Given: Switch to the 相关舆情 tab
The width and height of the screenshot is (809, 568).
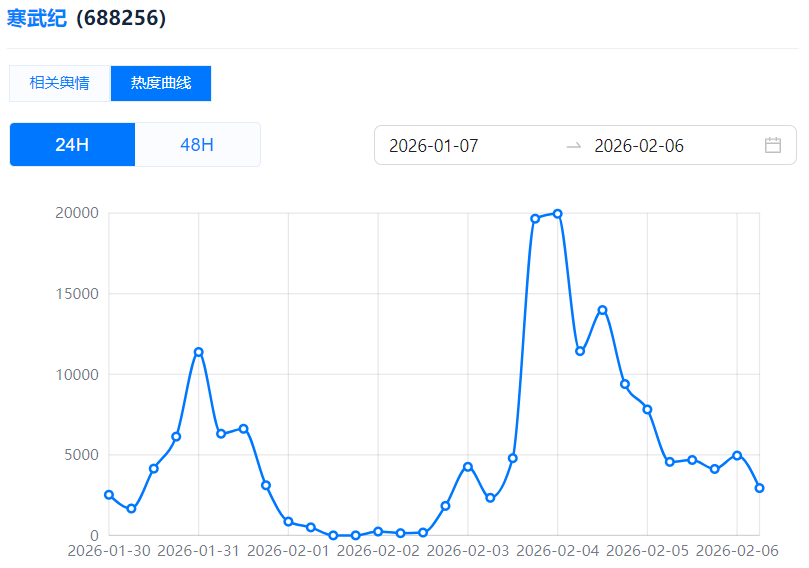Looking at the screenshot, I should click(59, 83).
